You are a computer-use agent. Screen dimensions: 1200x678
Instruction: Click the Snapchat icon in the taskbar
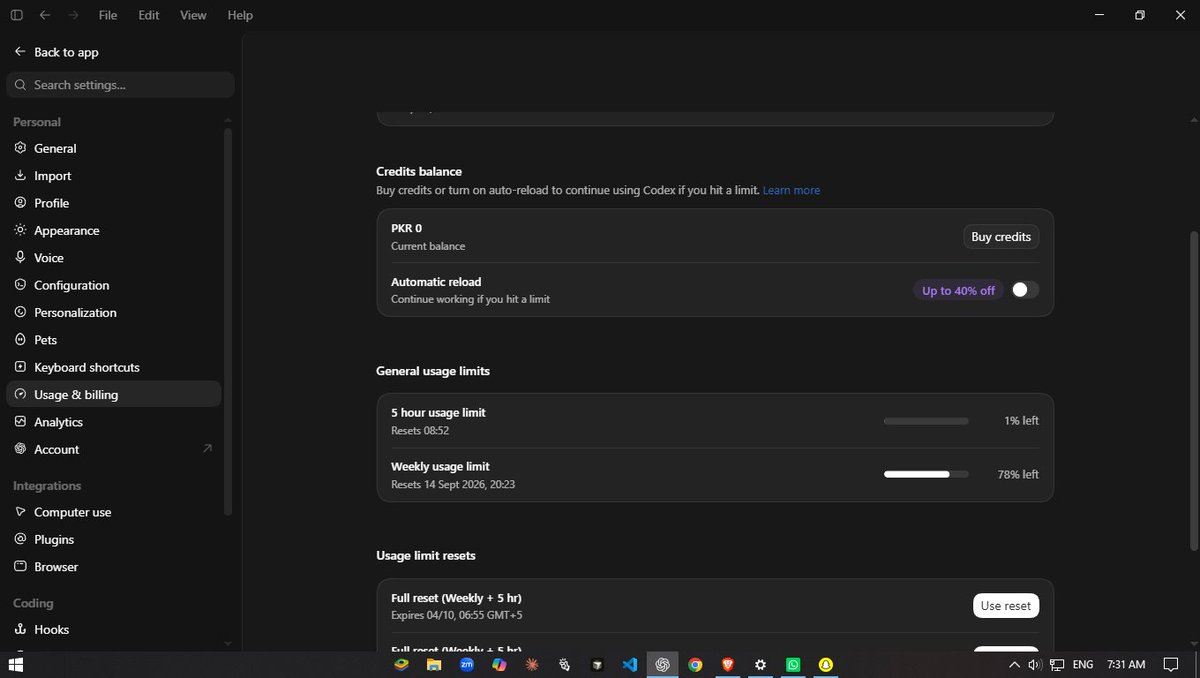[x=826, y=664]
